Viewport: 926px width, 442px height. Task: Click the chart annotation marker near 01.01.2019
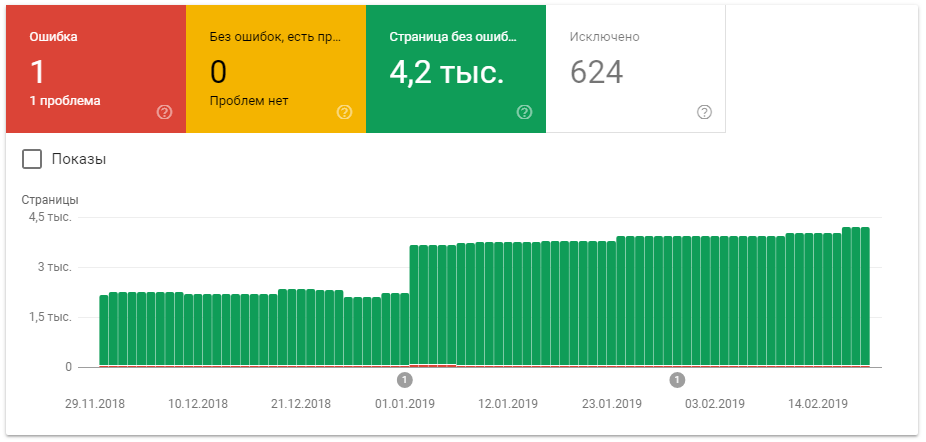(x=405, y=380)
